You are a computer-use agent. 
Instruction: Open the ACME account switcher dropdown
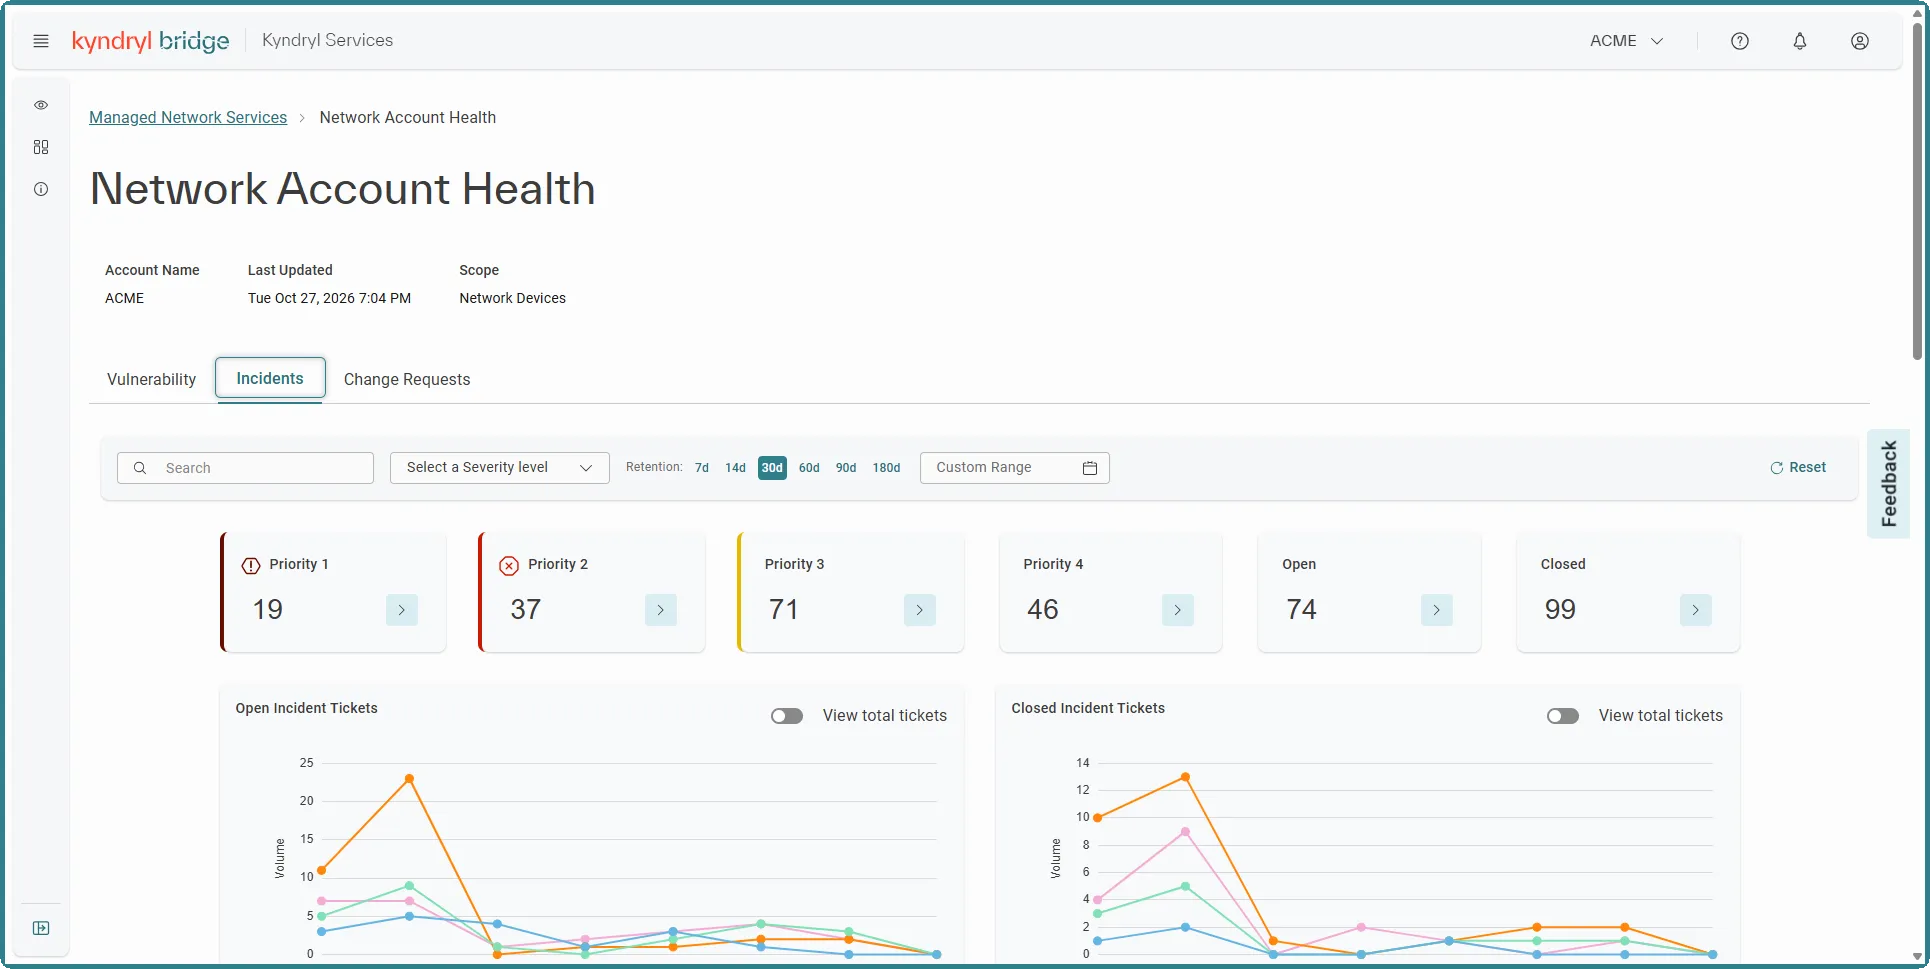click(1627, 41)
